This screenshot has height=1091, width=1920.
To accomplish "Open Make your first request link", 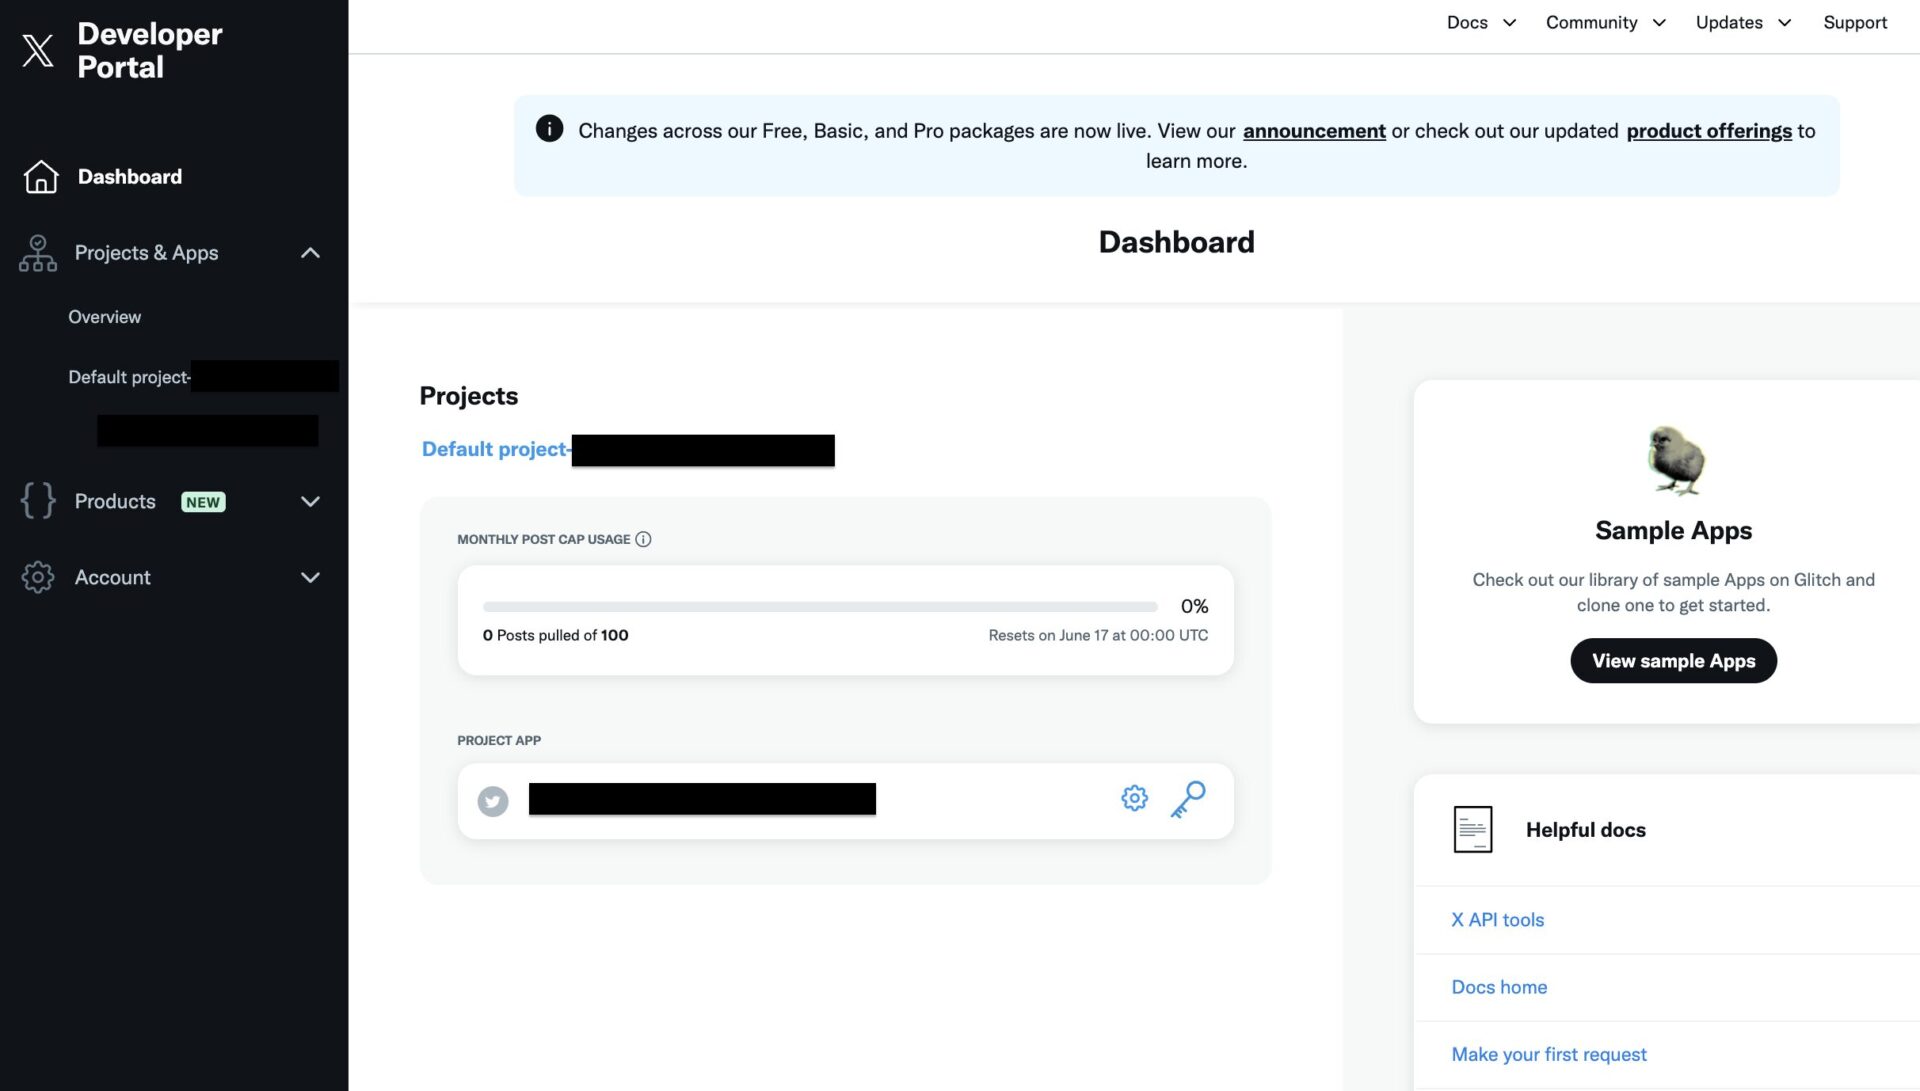I will click(1548, 1053).
